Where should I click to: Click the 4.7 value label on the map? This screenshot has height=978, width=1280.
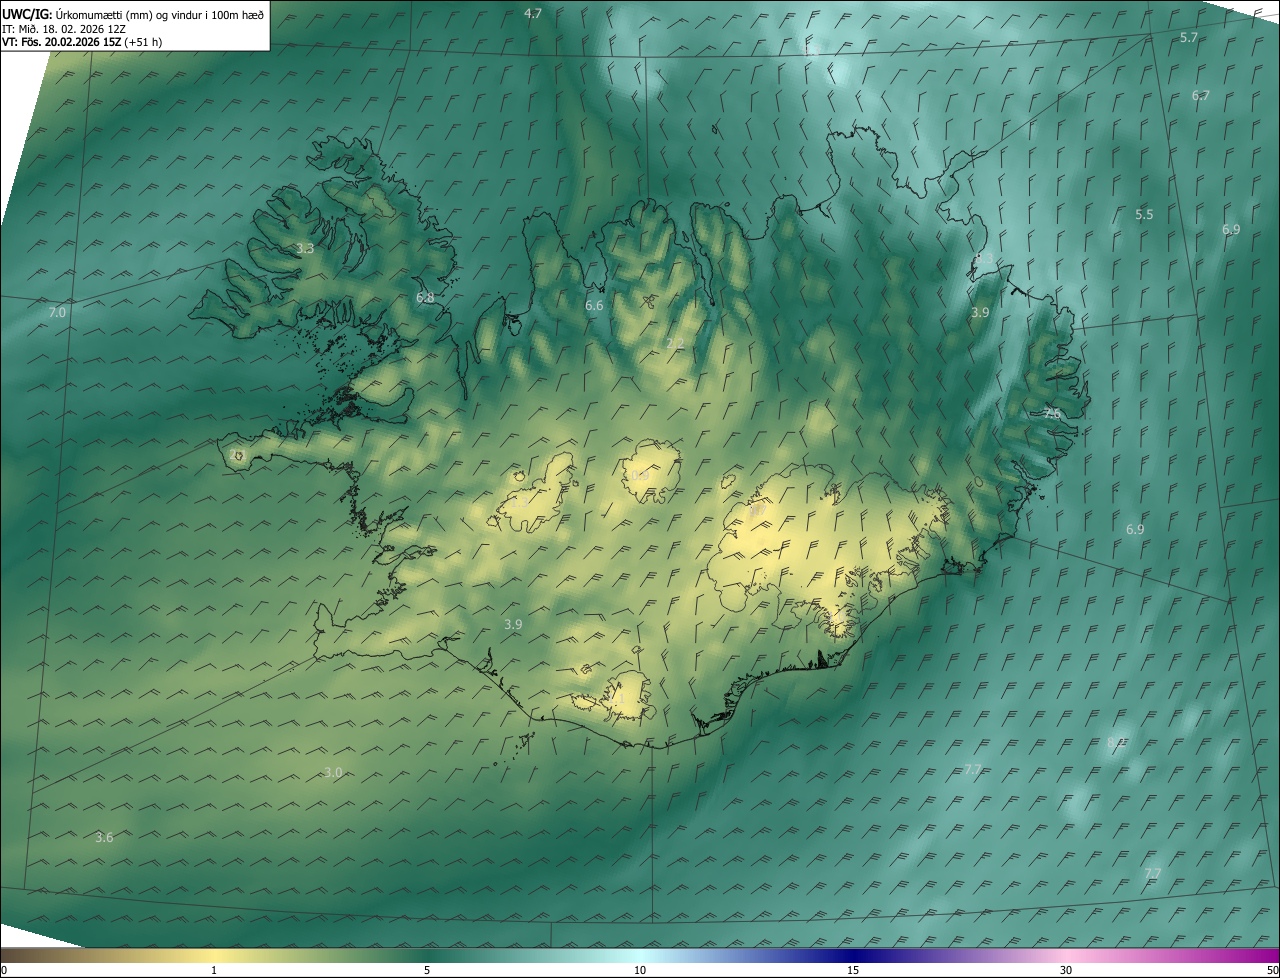click(533, 13)
